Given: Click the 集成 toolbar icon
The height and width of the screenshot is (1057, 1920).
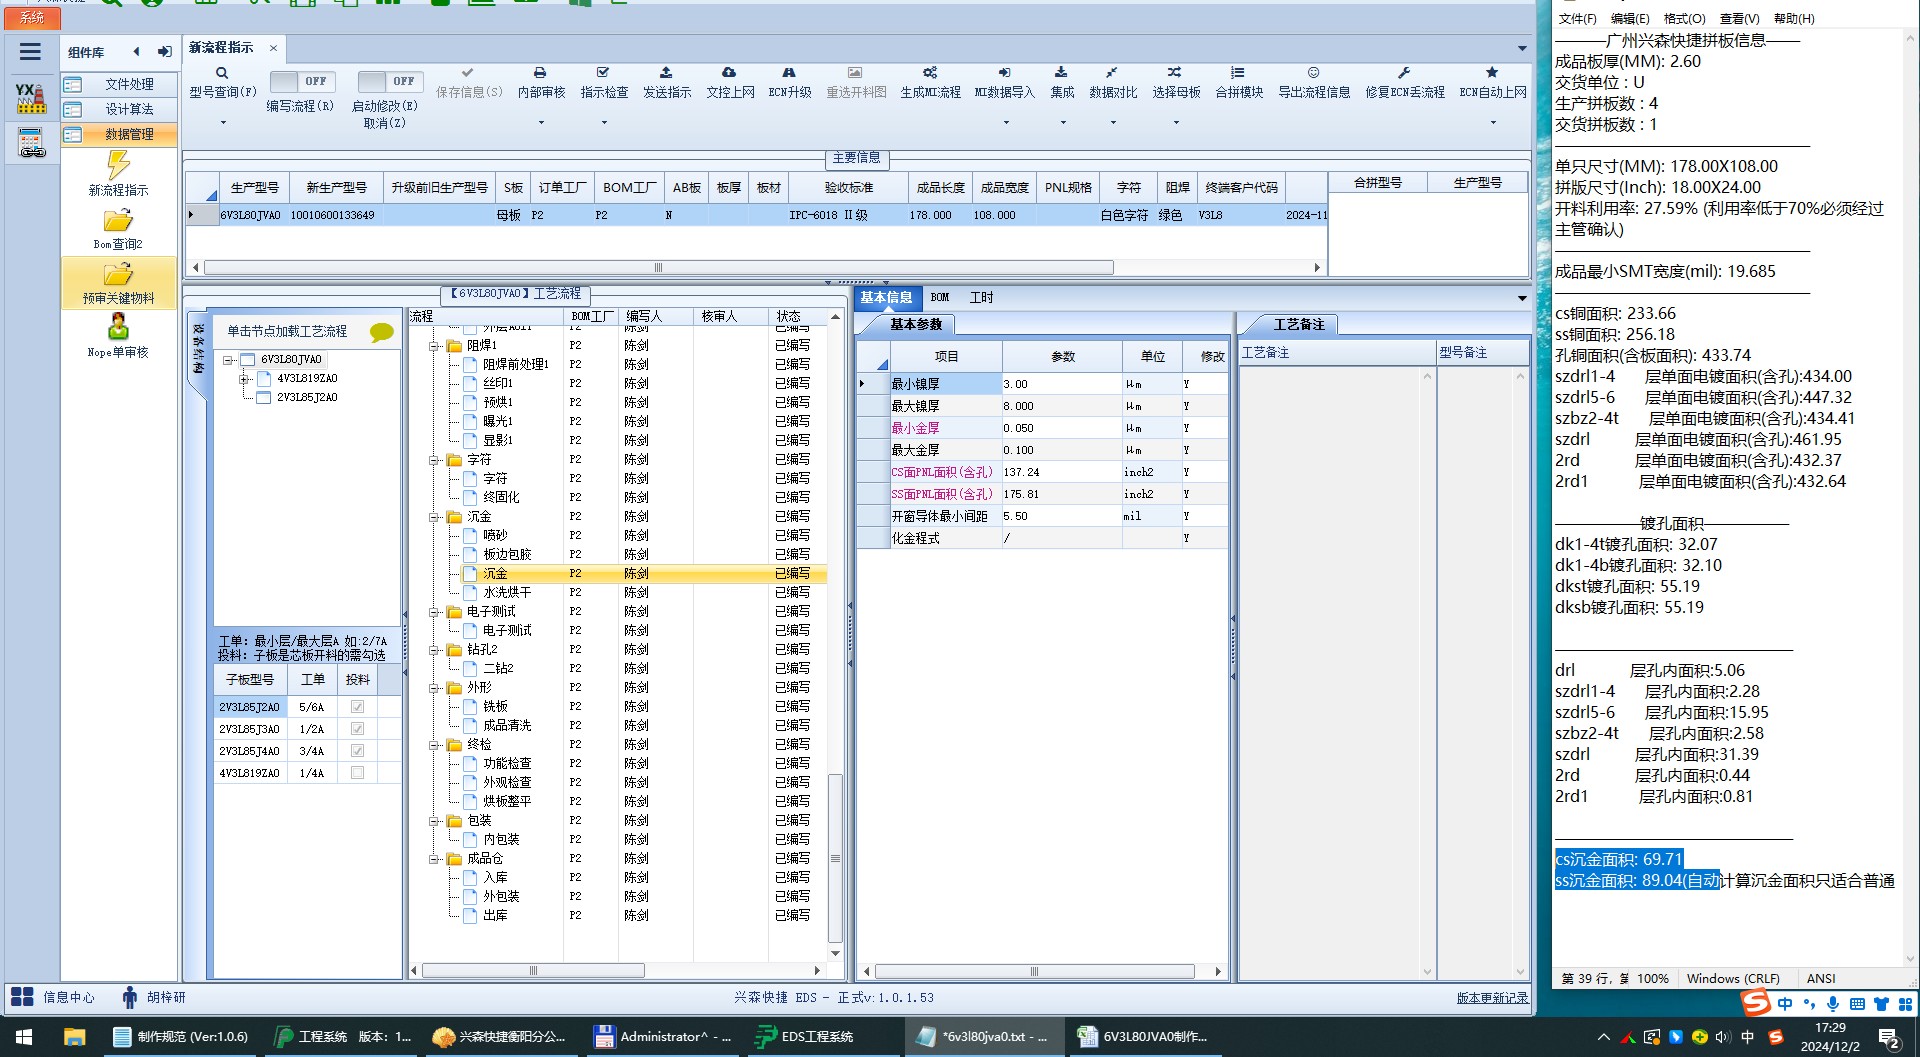Looking at the screenshot, I should [1061, 73].
